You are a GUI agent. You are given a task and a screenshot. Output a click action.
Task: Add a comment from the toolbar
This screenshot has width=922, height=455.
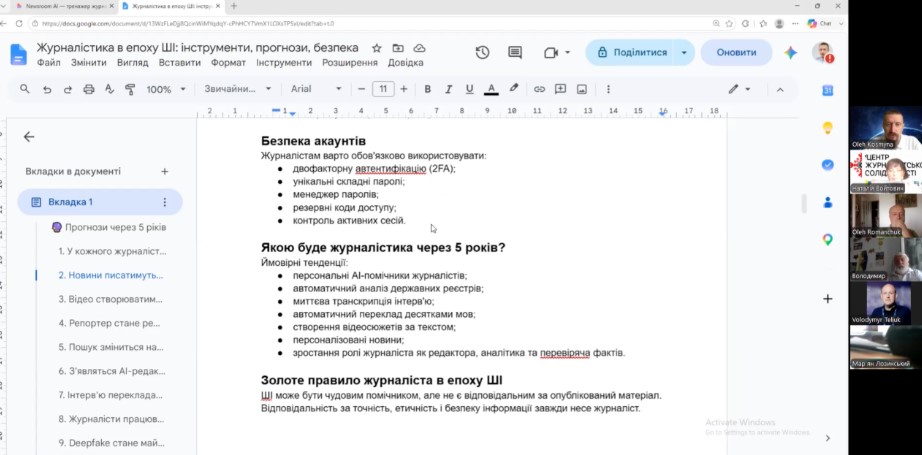[x=560, y=89]
